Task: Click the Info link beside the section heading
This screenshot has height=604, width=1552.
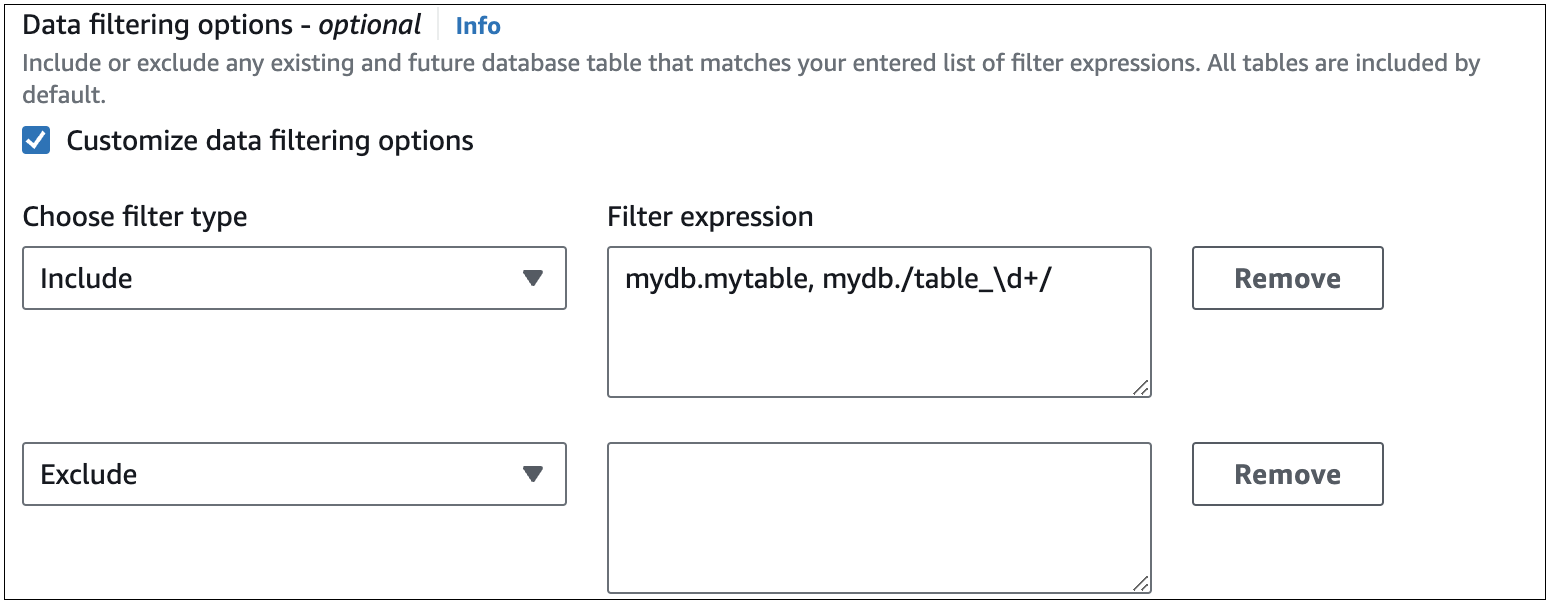Action: 477,25
